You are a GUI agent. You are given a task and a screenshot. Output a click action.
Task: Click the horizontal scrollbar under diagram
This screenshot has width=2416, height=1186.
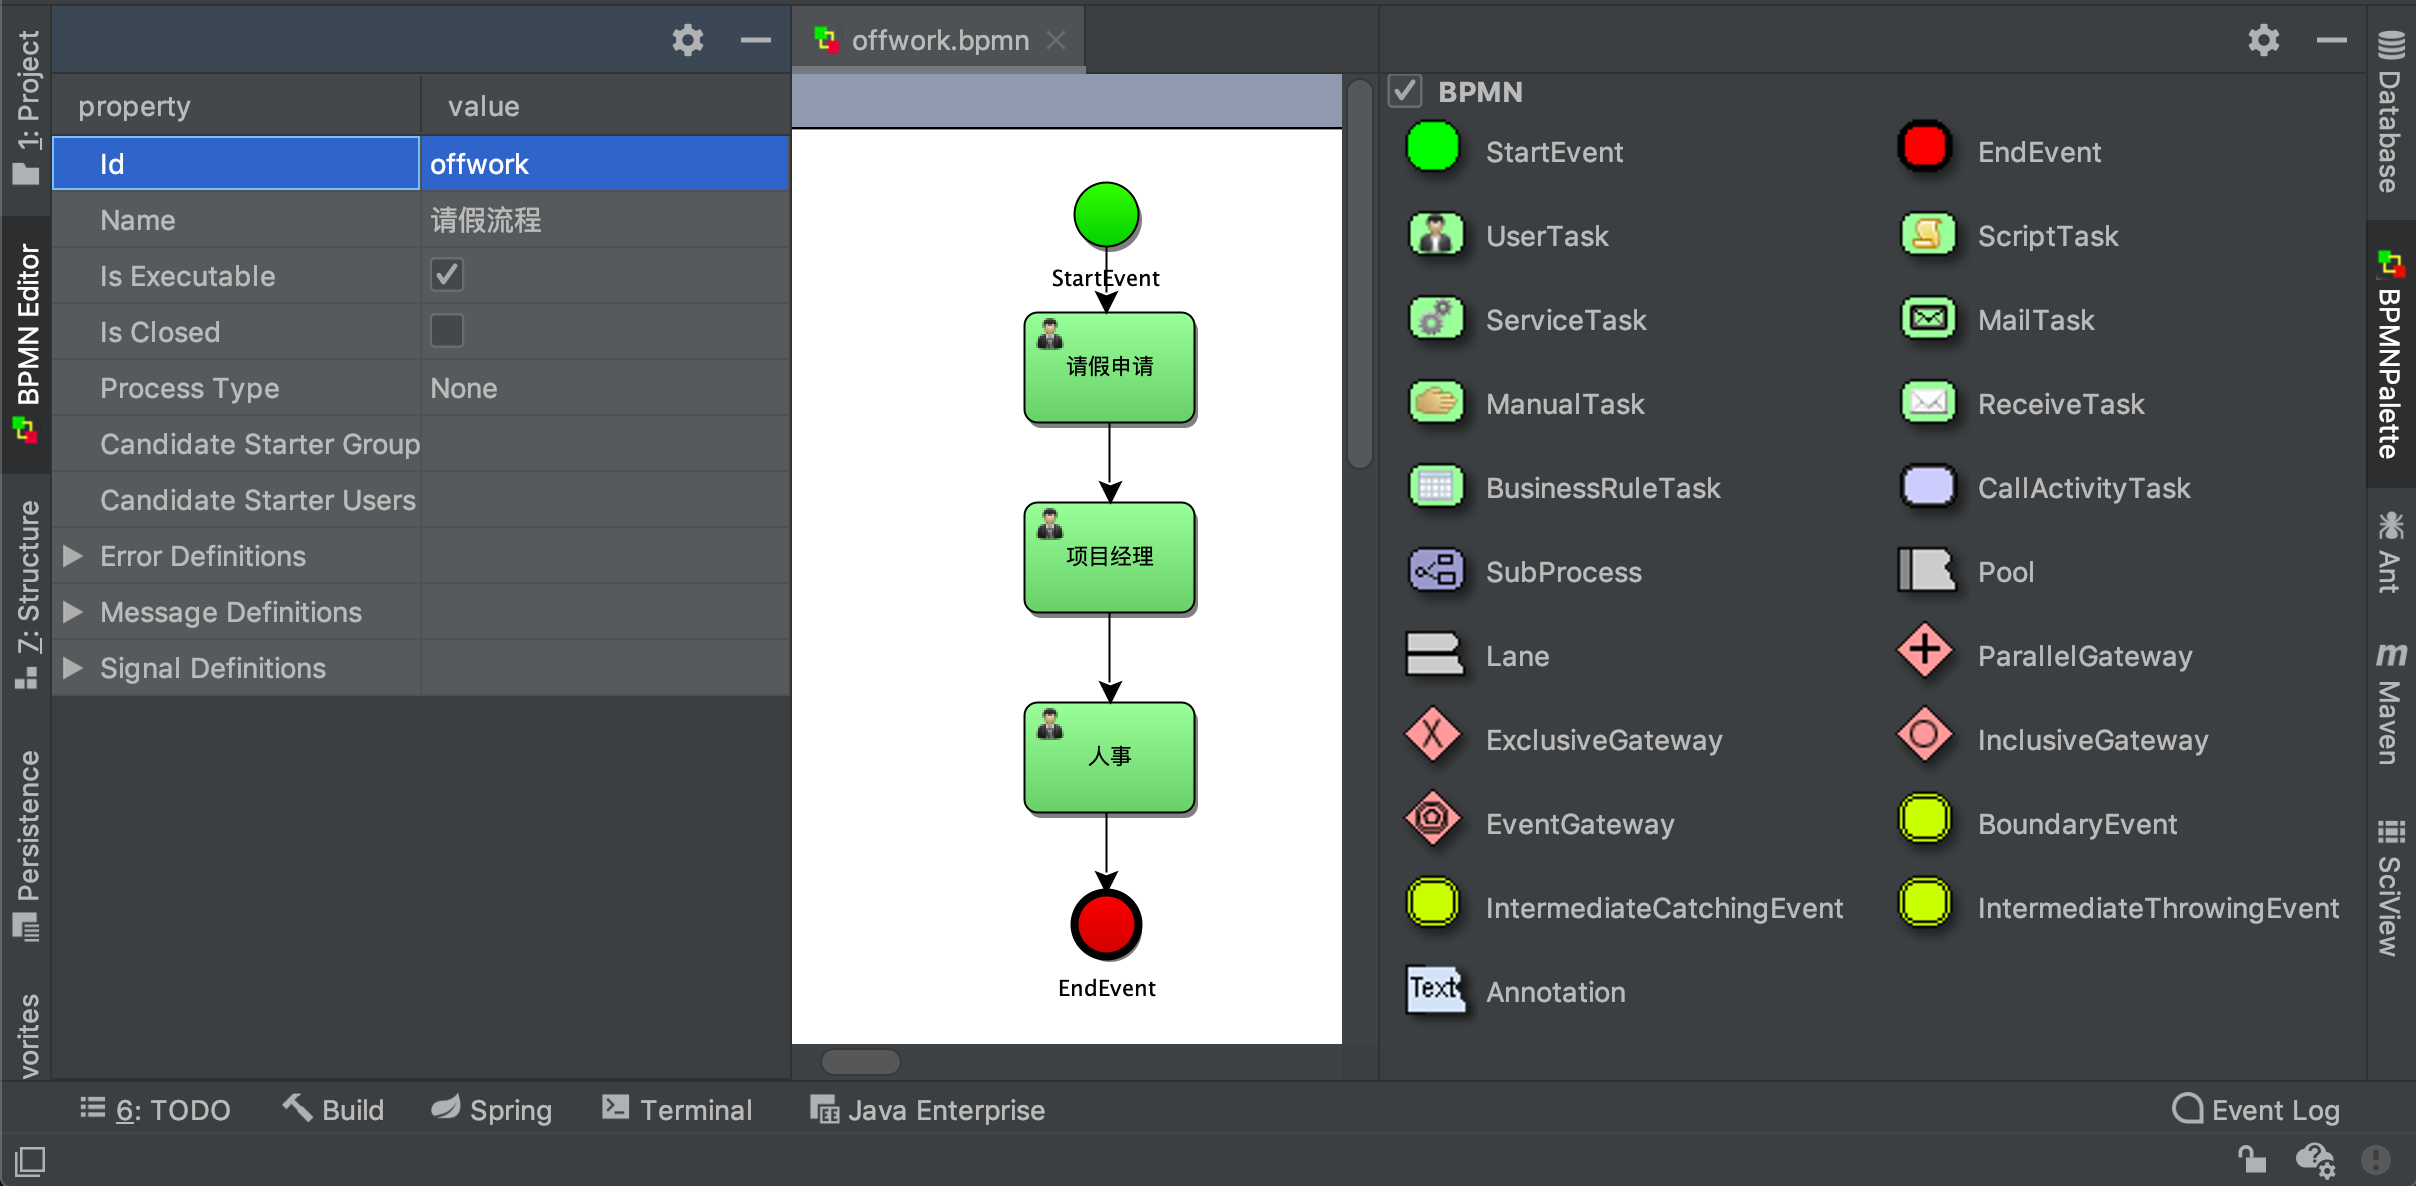861,1062
